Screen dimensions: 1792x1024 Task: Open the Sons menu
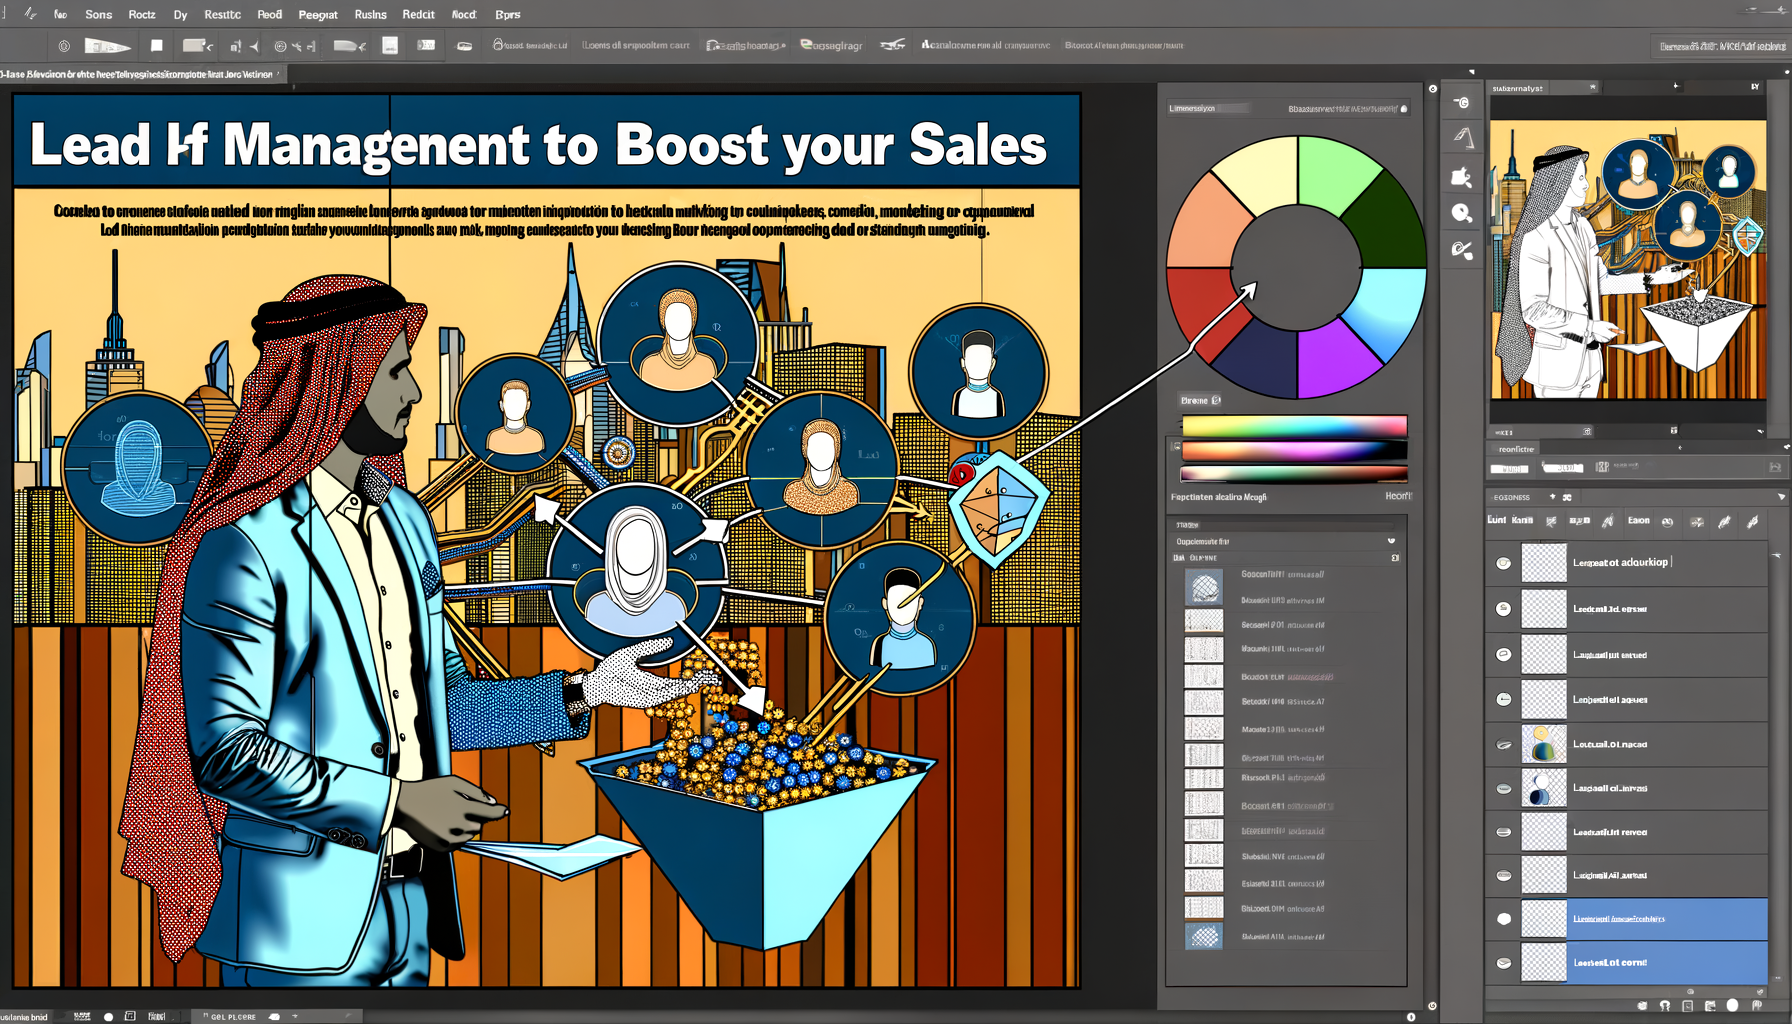coord(98,14)
